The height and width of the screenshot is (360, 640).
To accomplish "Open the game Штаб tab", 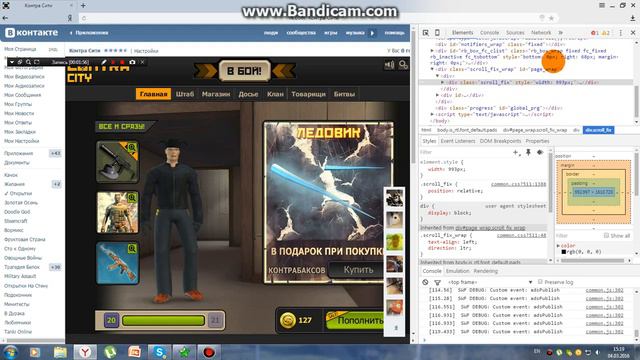I will (184, 94).
